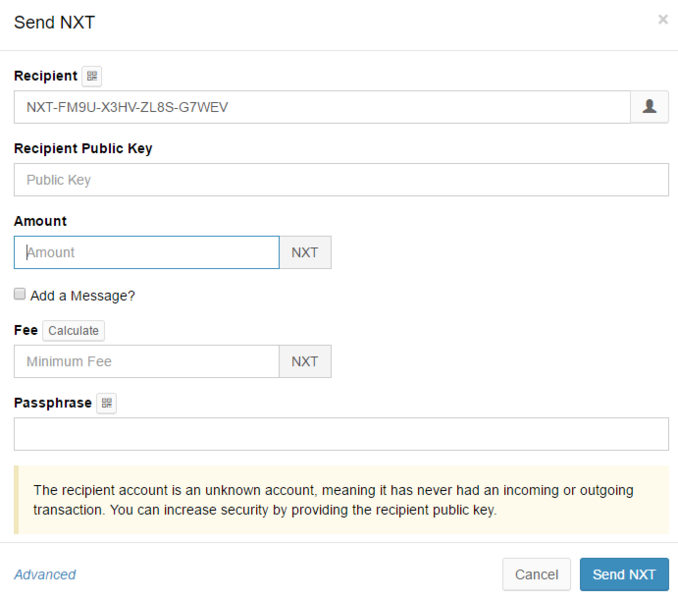Screen dimensions: 678x600
Task: Click the Recipient address field
Action: click(320, 107)
